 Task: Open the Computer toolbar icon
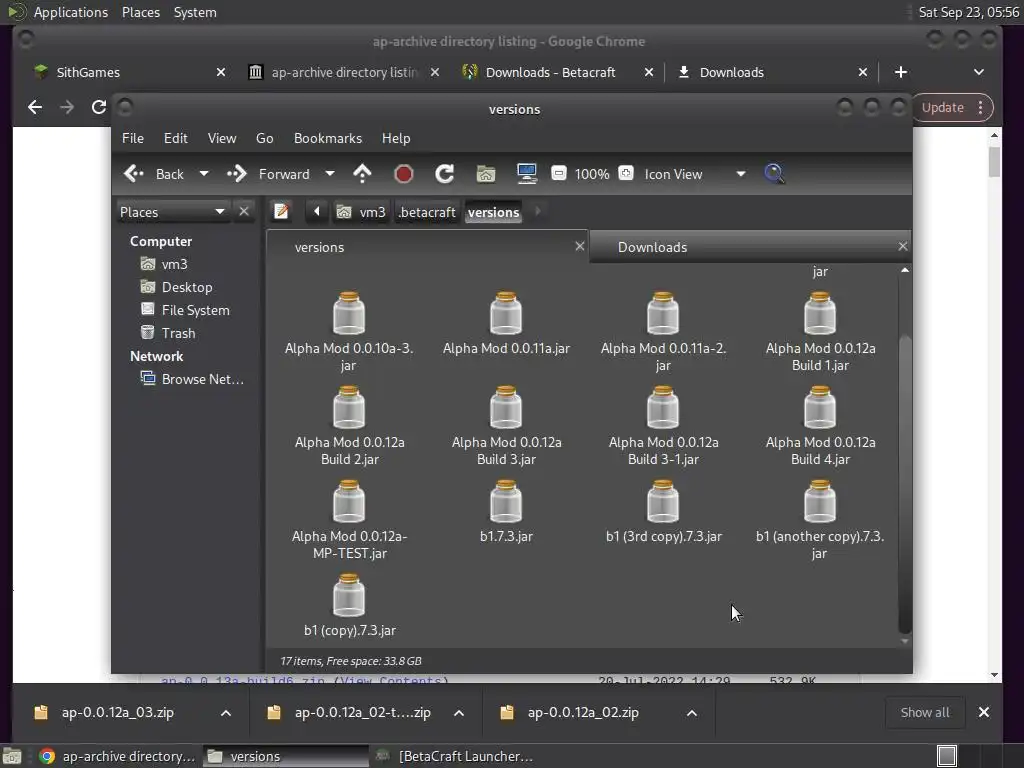tap(526, 174)
